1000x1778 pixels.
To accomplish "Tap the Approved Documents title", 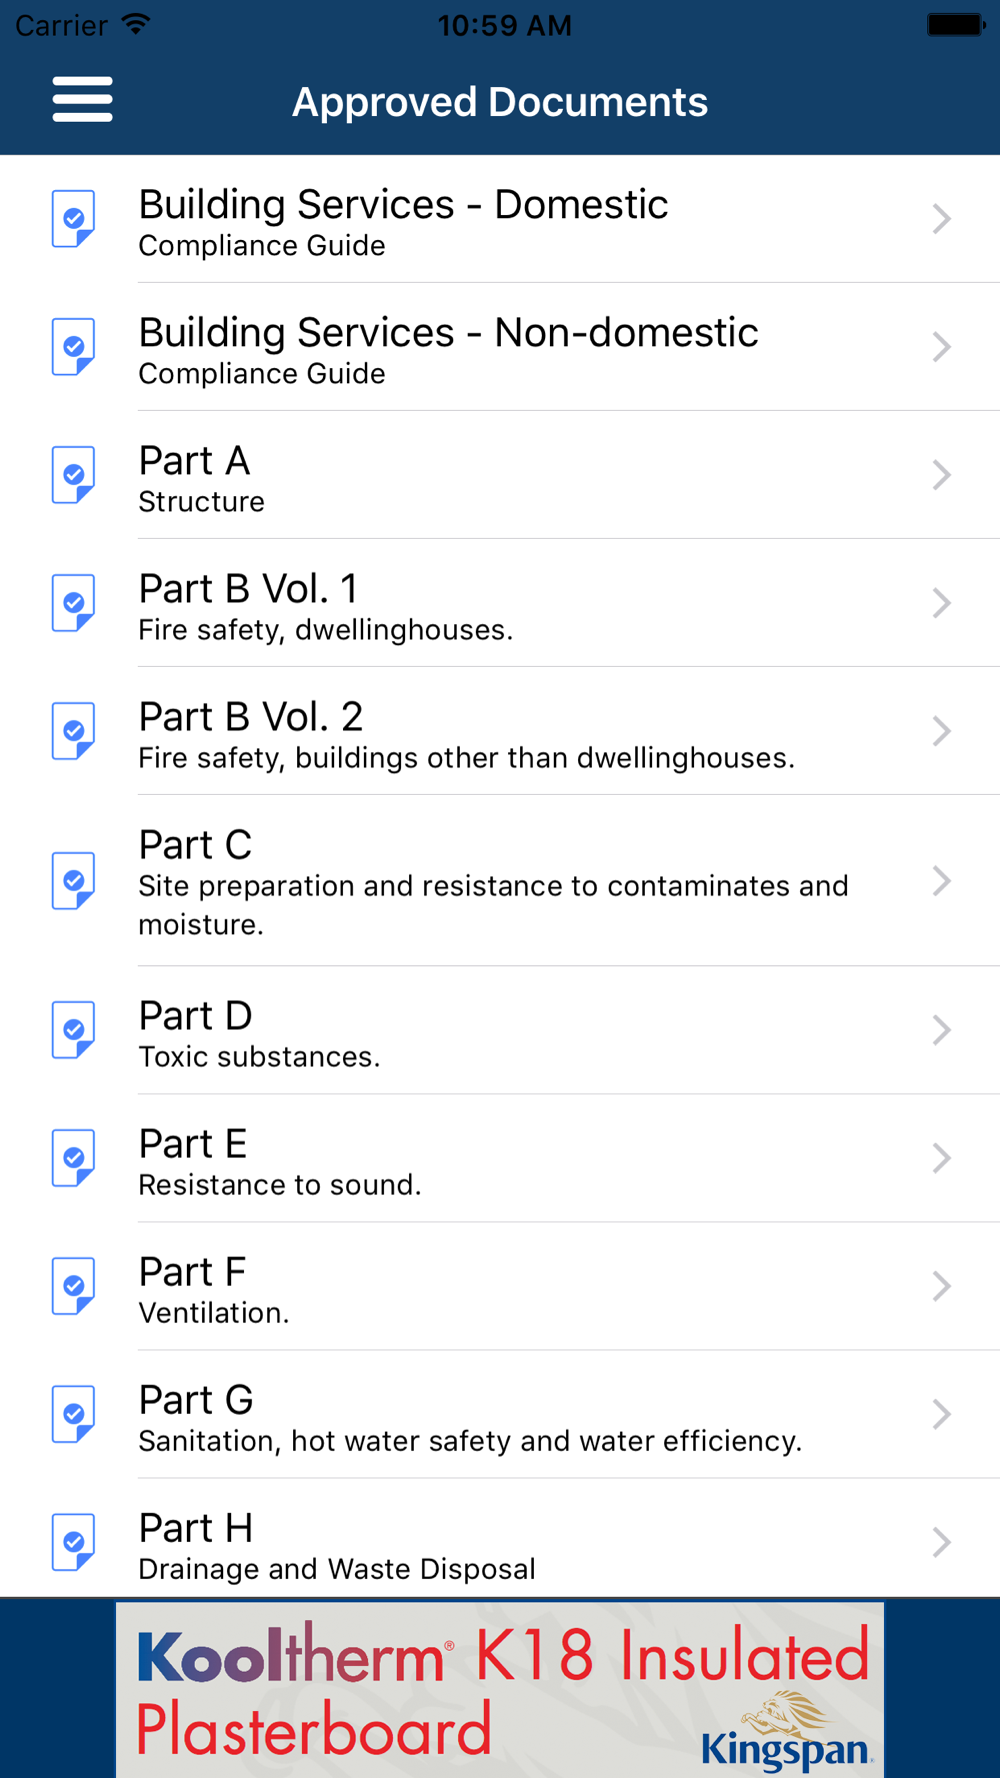I will point(500,102).
